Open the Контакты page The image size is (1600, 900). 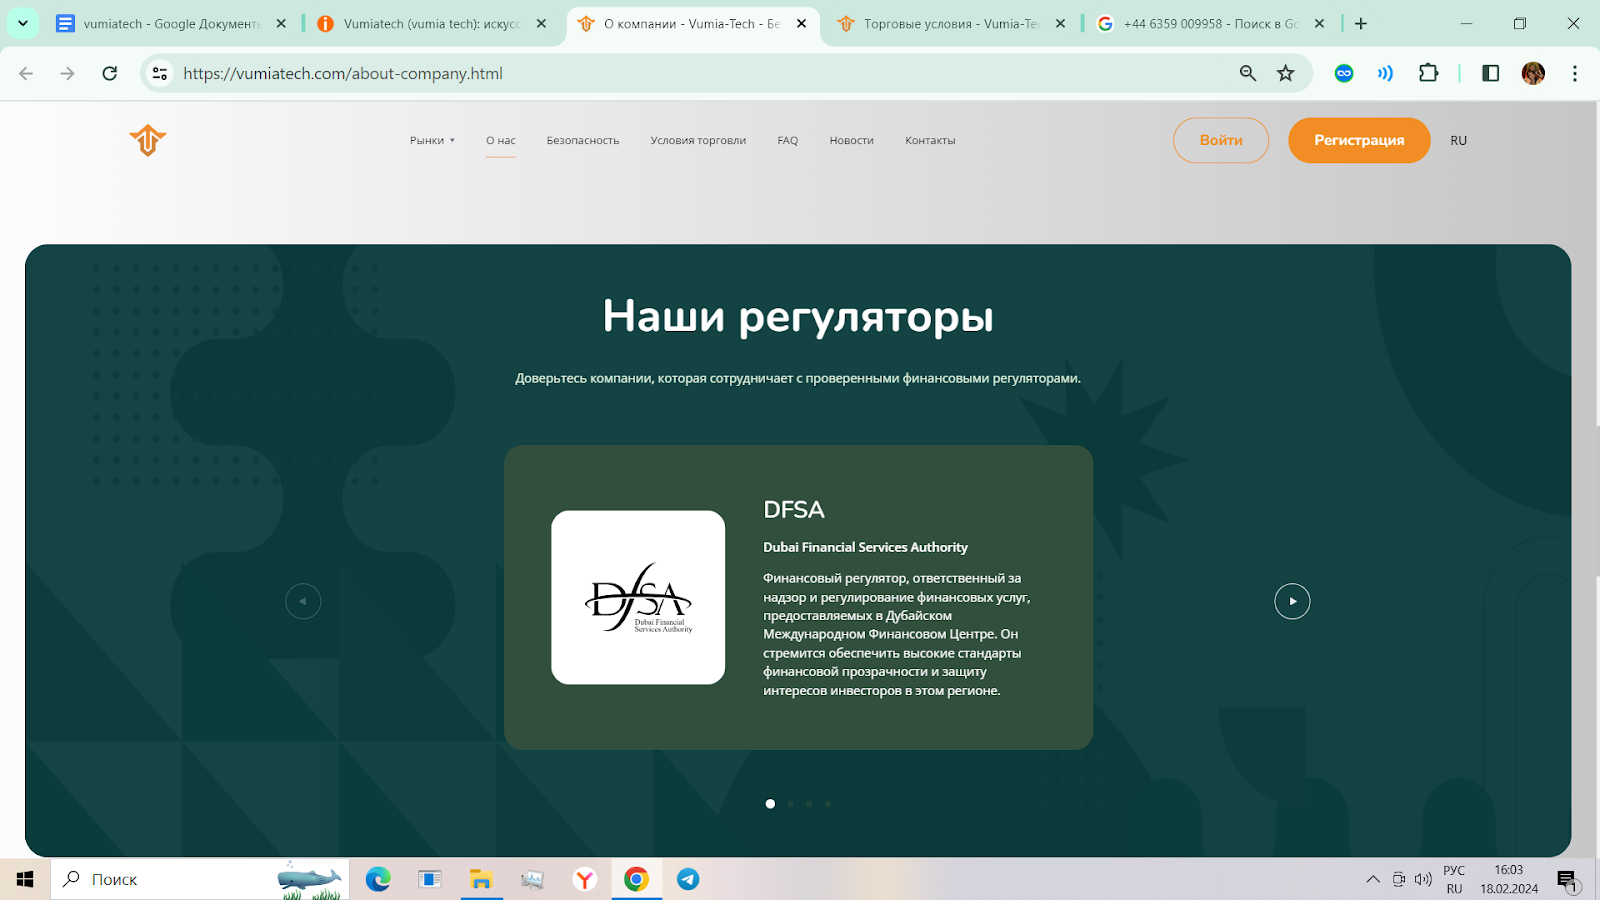pyautogui.click(x=930, y=140)
